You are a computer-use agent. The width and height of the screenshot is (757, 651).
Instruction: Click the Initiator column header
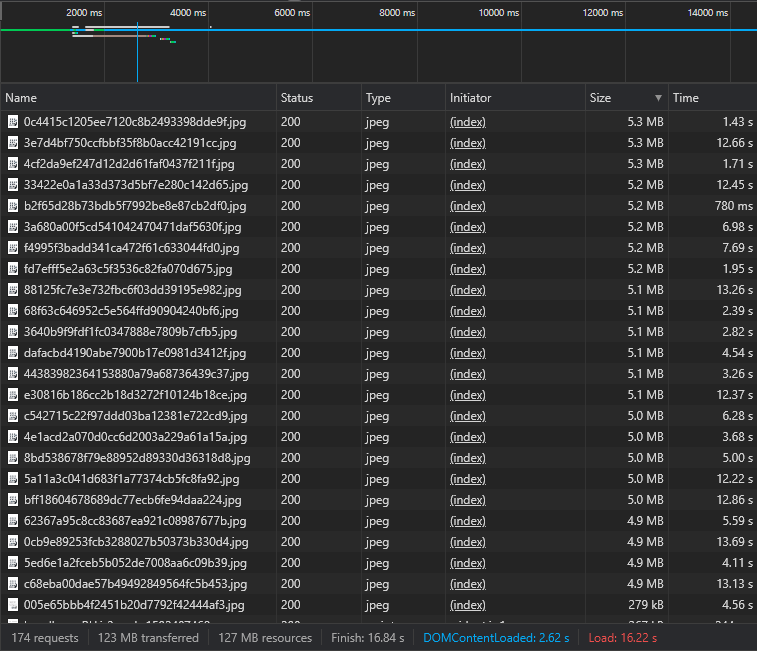coord(470,98)
